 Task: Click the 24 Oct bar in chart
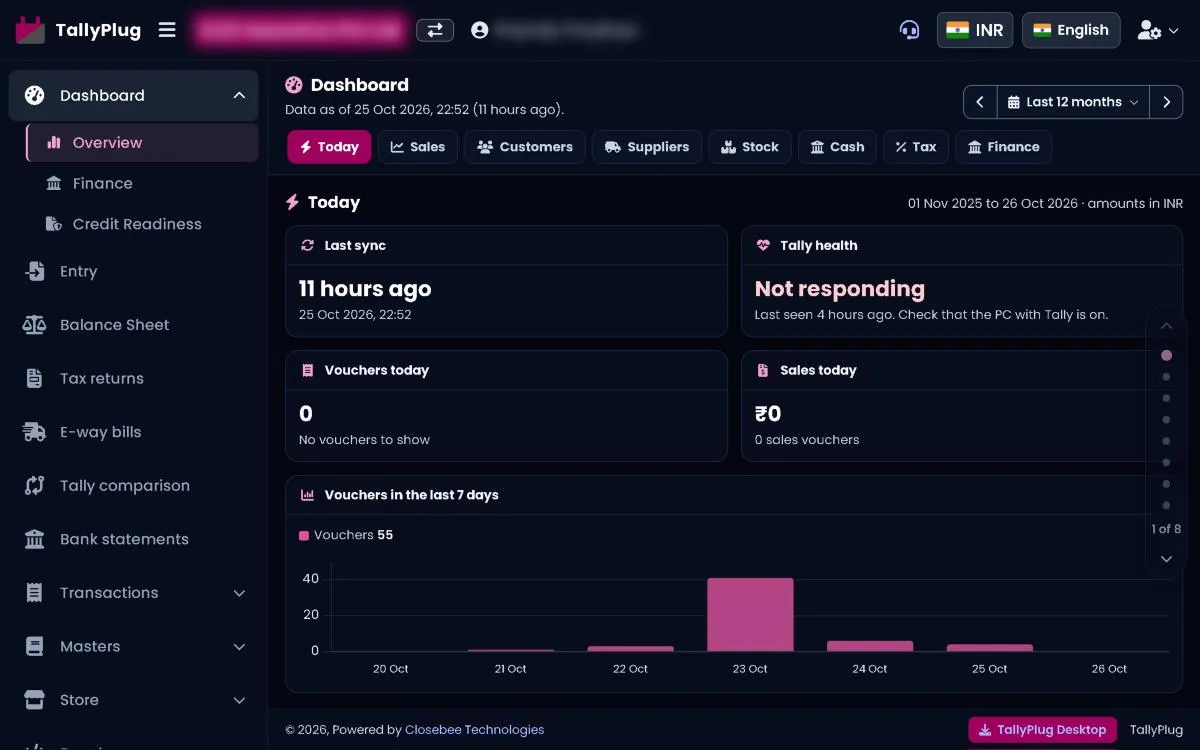[870, 646]
